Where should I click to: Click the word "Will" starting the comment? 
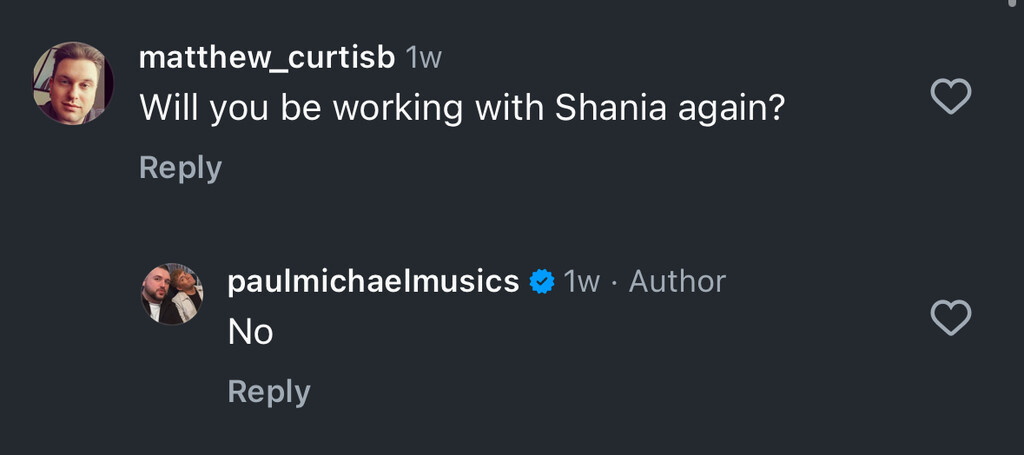click(x=169, y=108)
